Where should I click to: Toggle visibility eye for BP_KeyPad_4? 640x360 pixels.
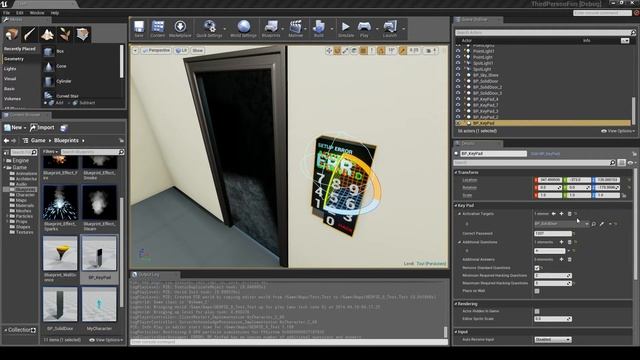(458, 99)
